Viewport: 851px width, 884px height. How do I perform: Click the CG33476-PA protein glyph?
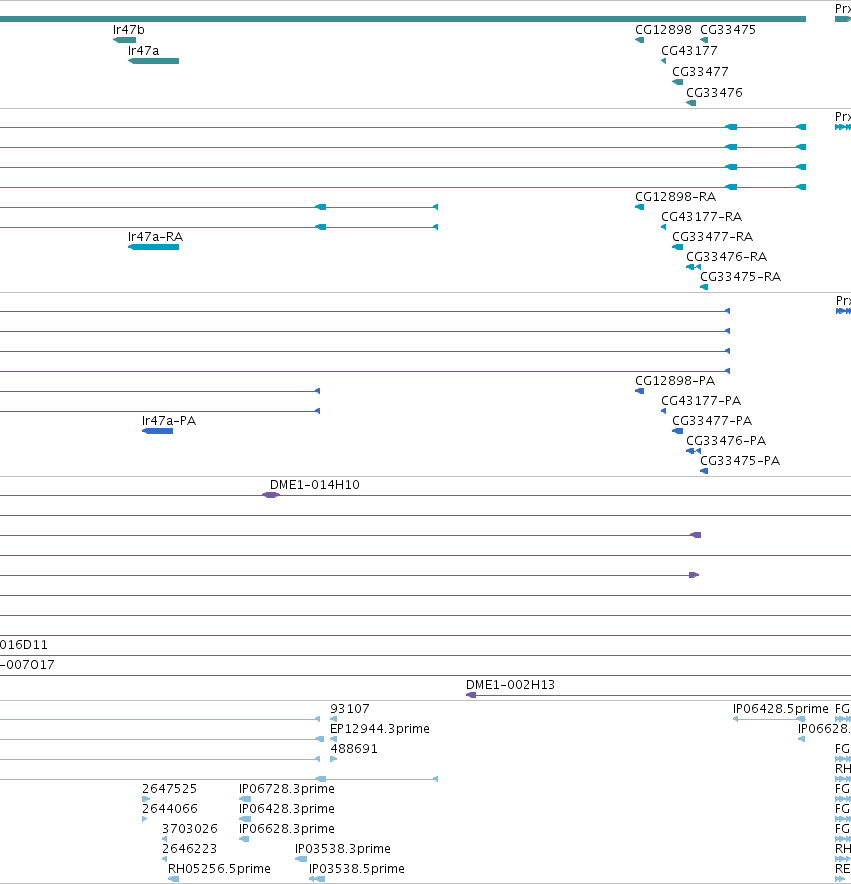(x=694, y=451)
